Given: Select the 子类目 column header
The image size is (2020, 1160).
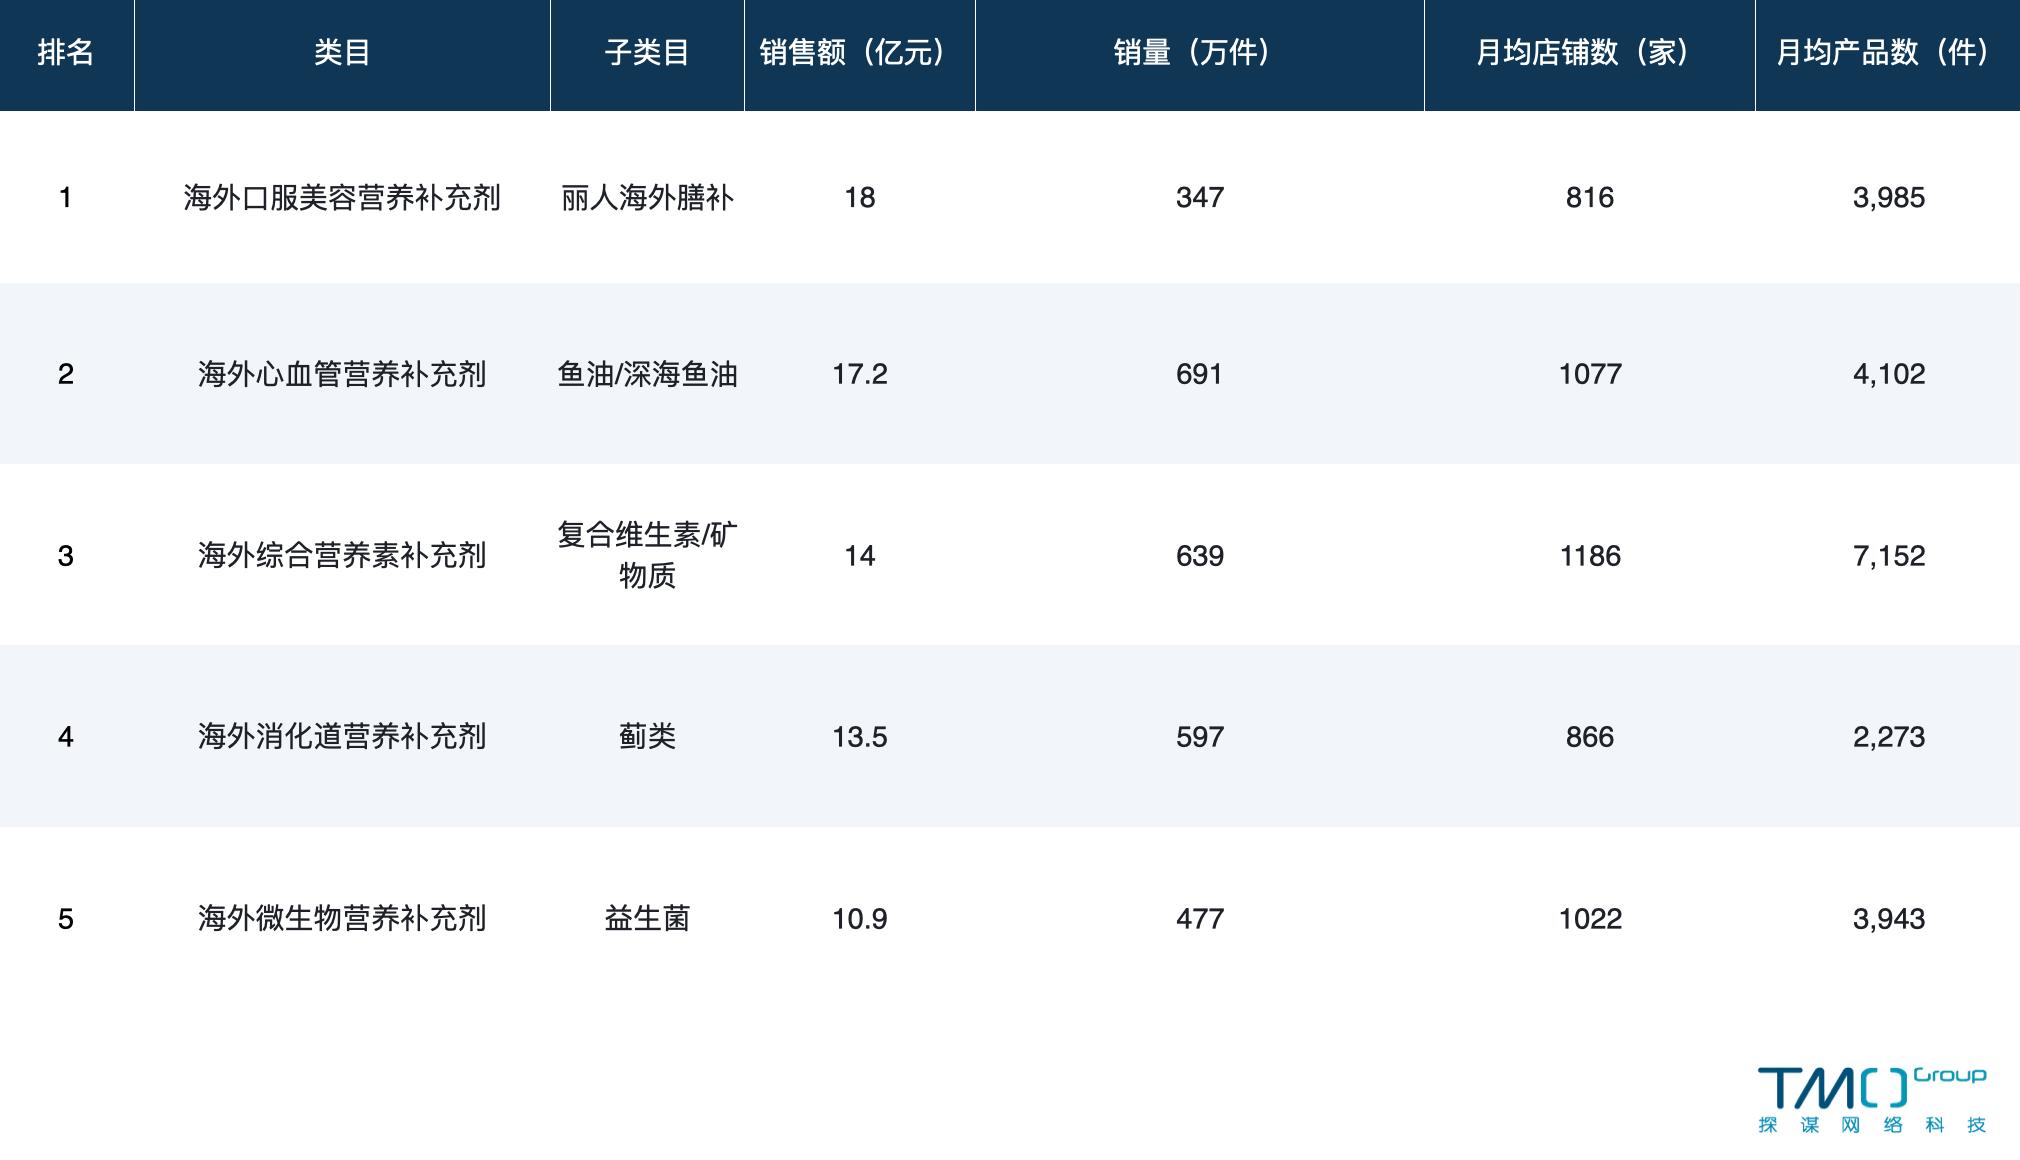Looking at the screenshot, I should [646, 55].
